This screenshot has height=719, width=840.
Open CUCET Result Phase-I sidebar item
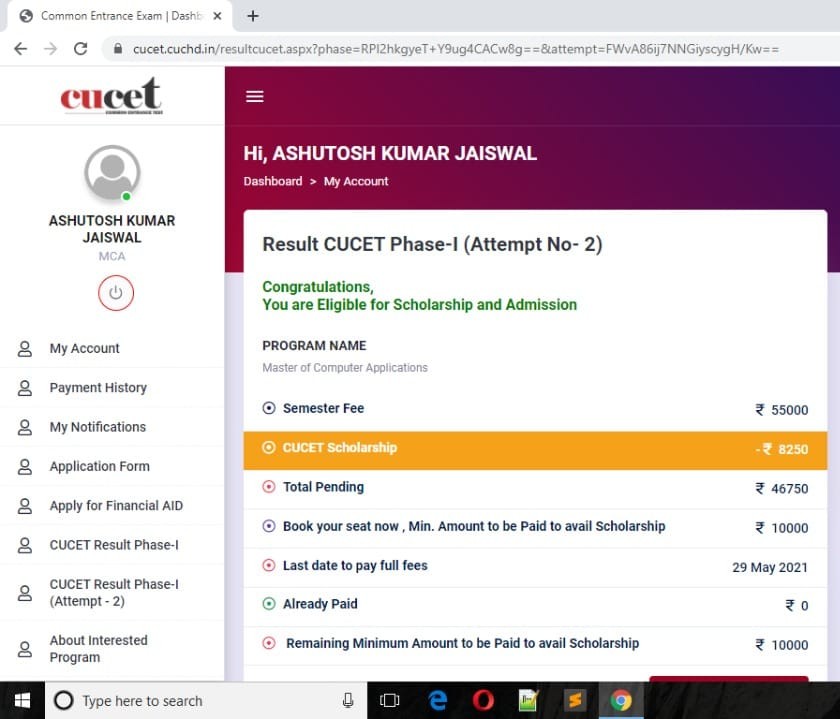click(114, 545)
